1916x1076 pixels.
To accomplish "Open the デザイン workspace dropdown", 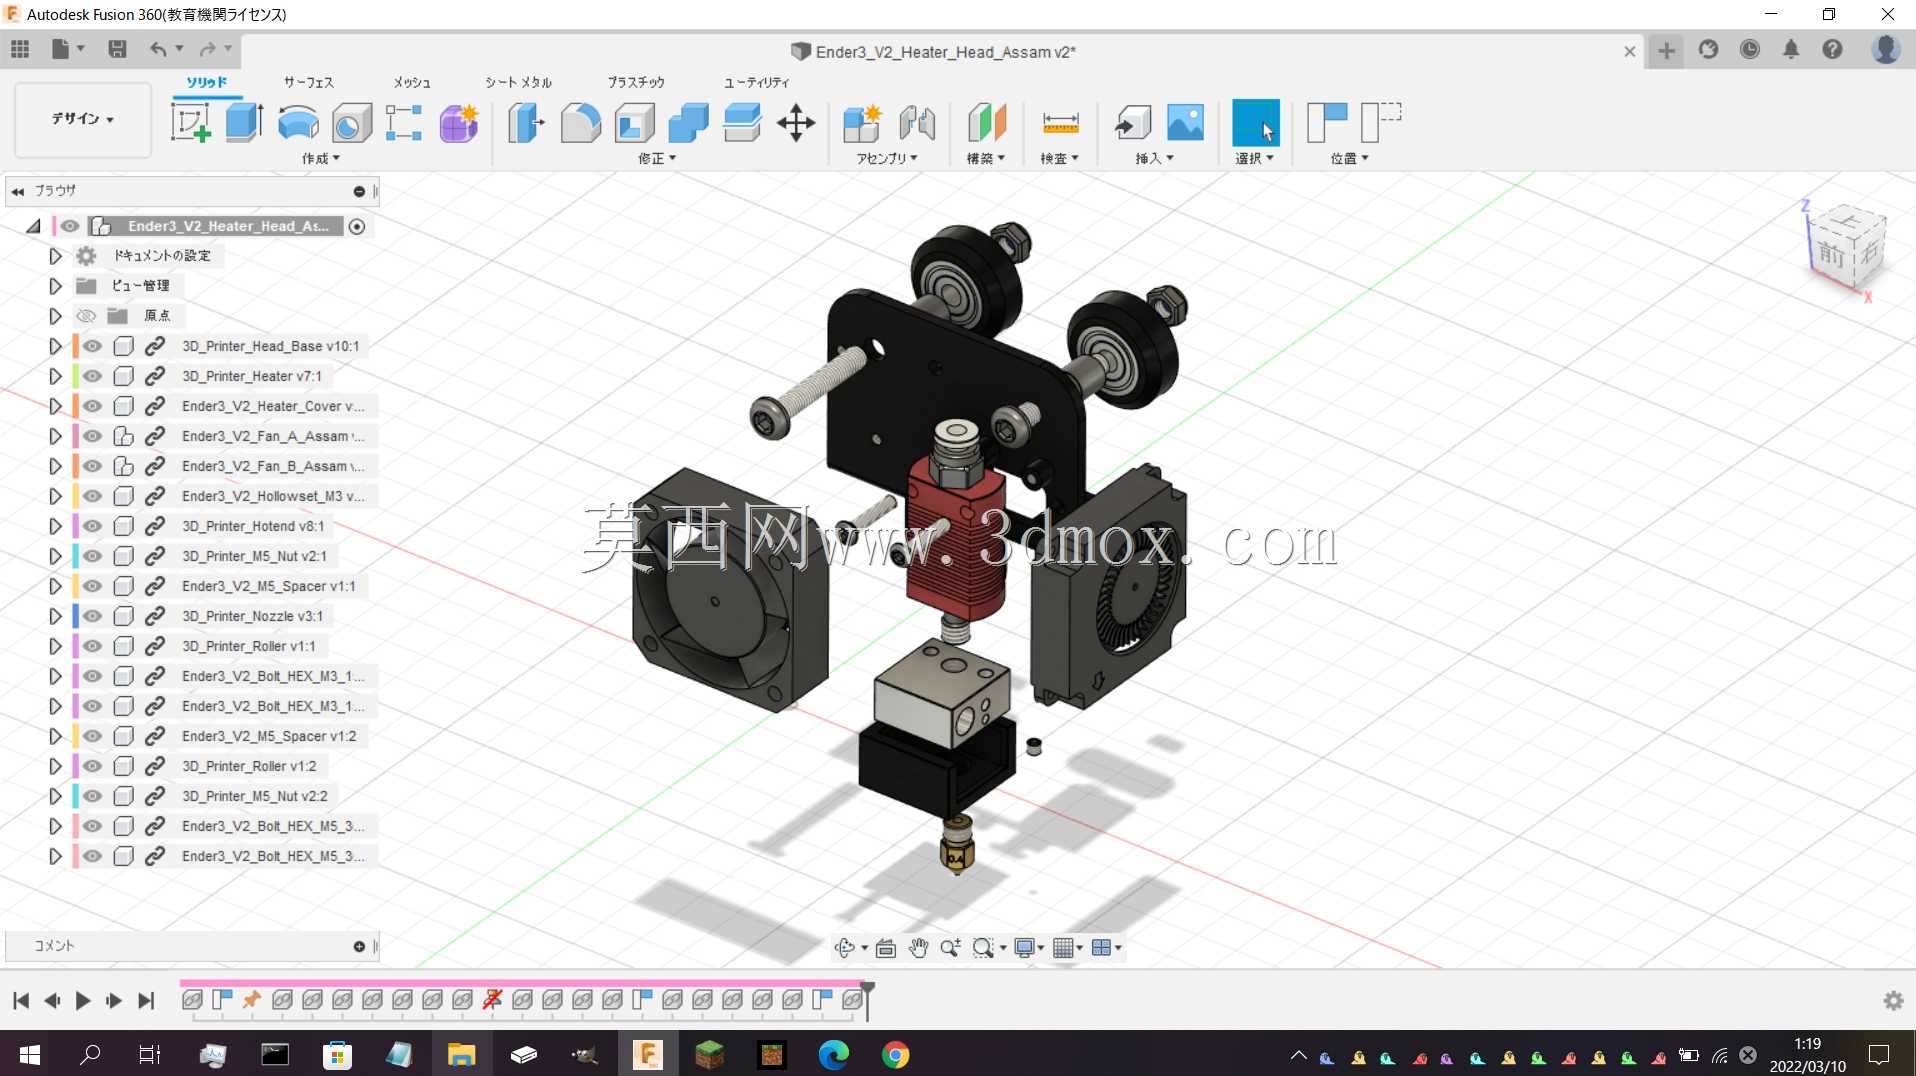I will pos(83,119).
